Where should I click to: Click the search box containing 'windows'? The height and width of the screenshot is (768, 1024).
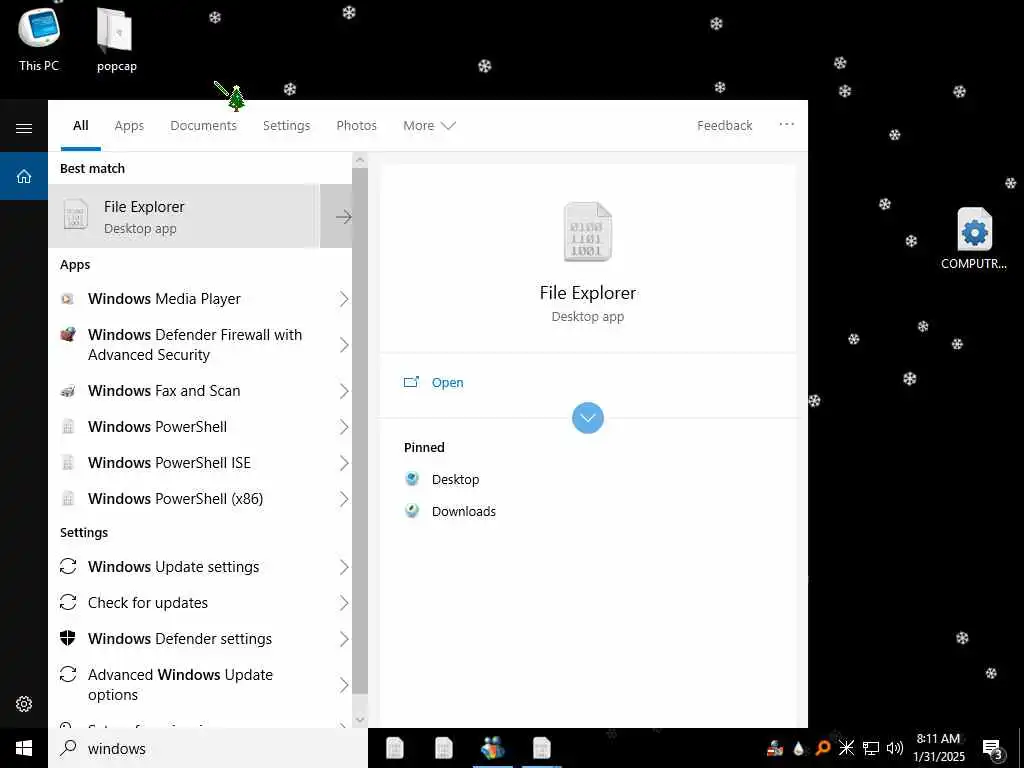pos(208,748)
